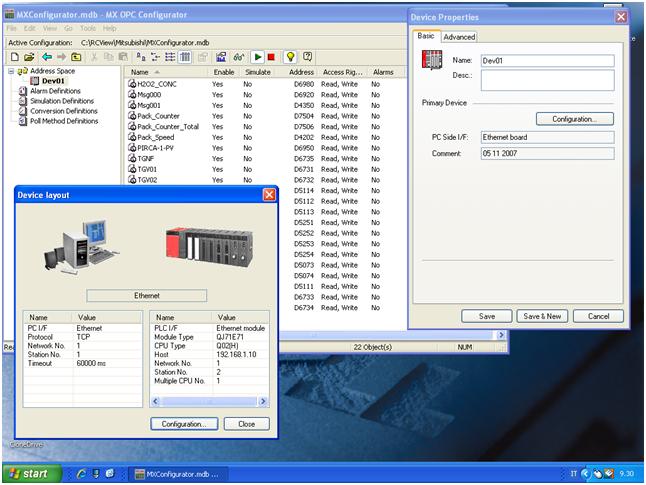
Task: Click the Copy toolbar icon
Action: click(x=109, y=57)
